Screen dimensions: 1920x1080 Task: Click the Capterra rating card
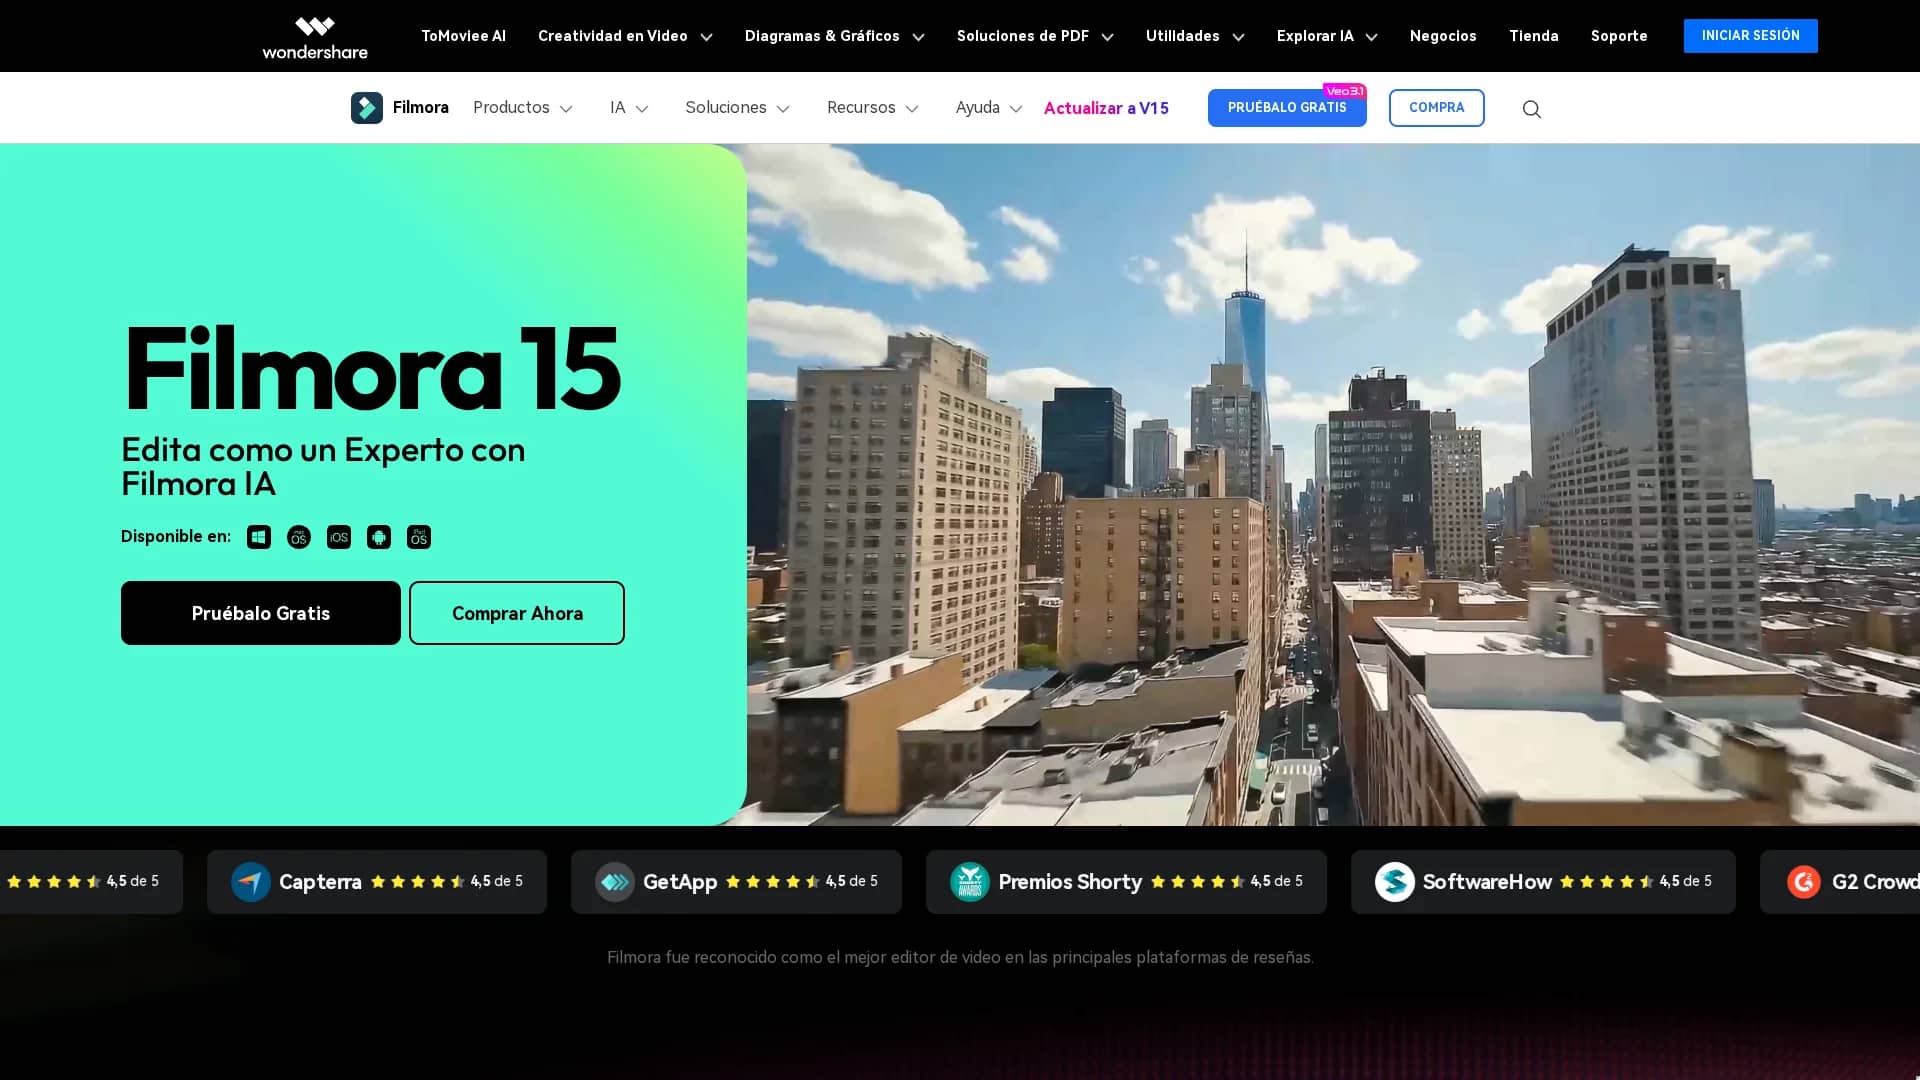coord(377,882)
